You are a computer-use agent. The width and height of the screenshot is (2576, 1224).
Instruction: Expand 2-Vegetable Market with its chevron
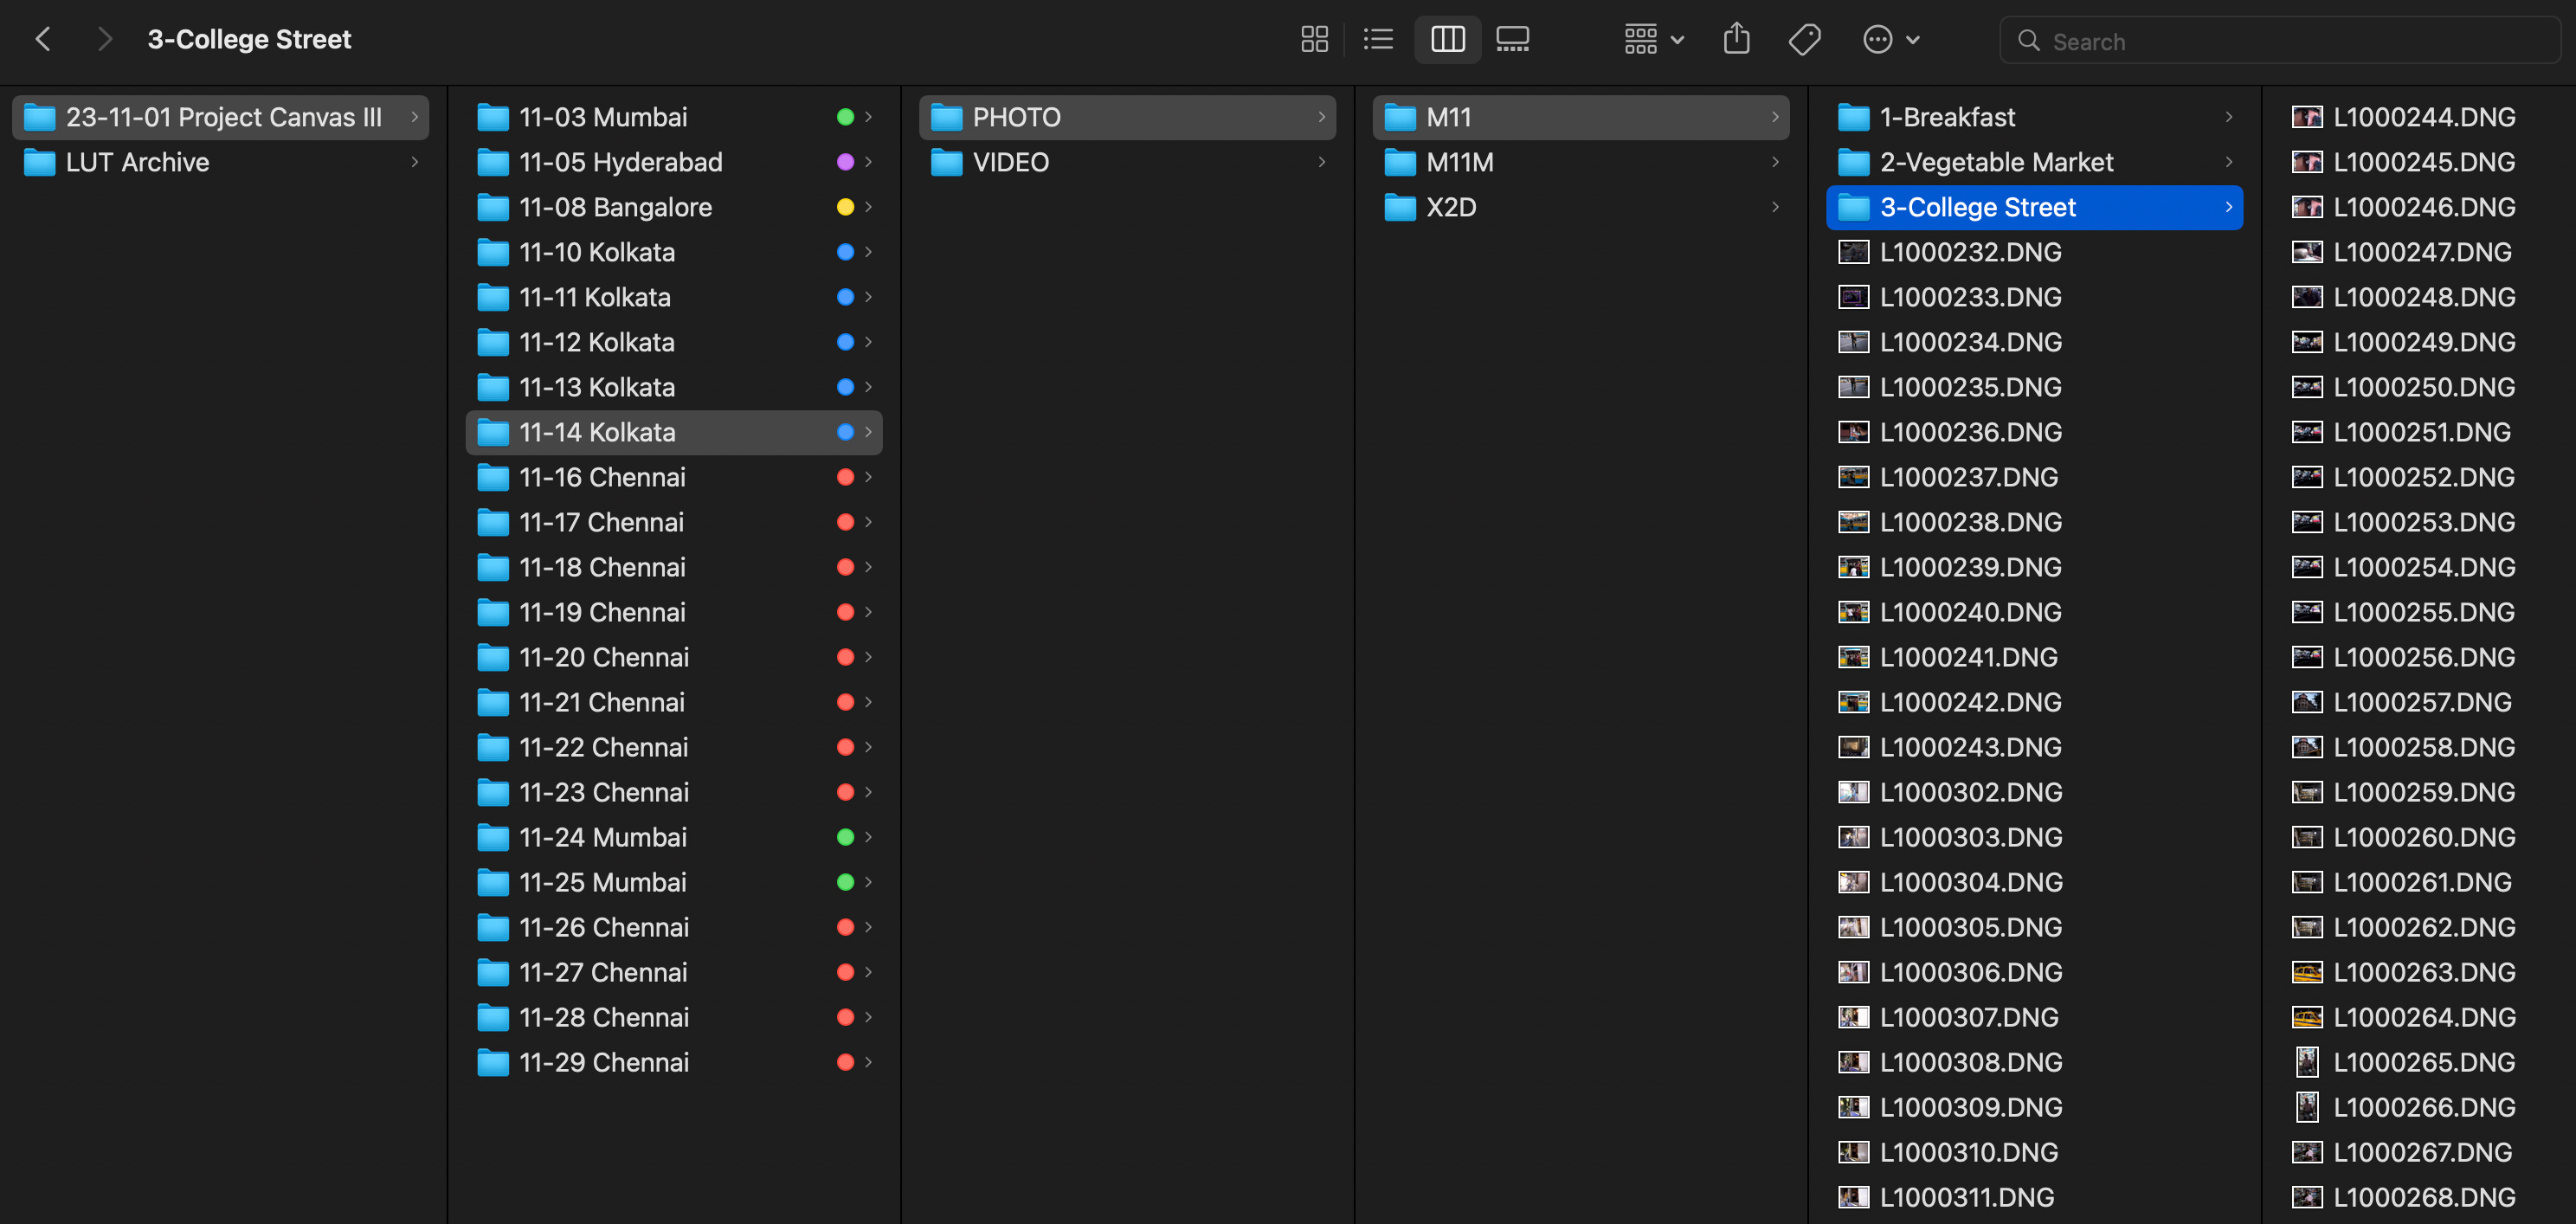coord(2228,162)
